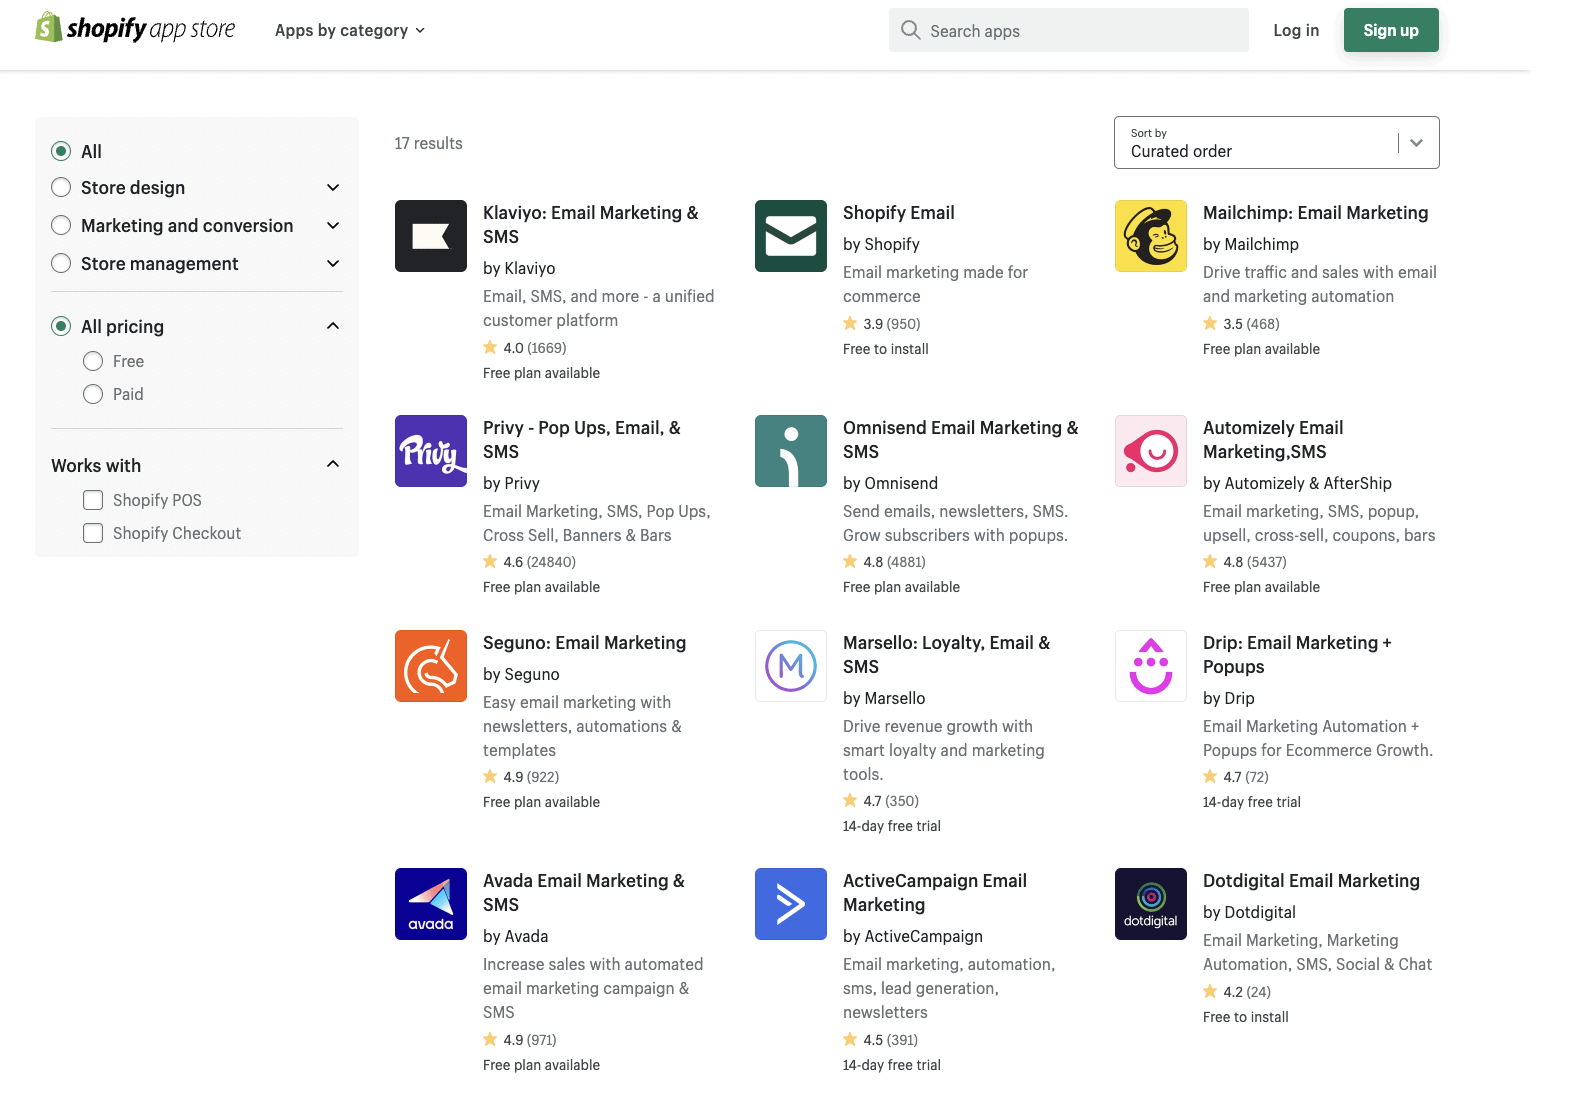Screen dimensions: 1590x1096
Task: Open Mailchimp: Email Marketing title link
Action: tap(1315, 213)
